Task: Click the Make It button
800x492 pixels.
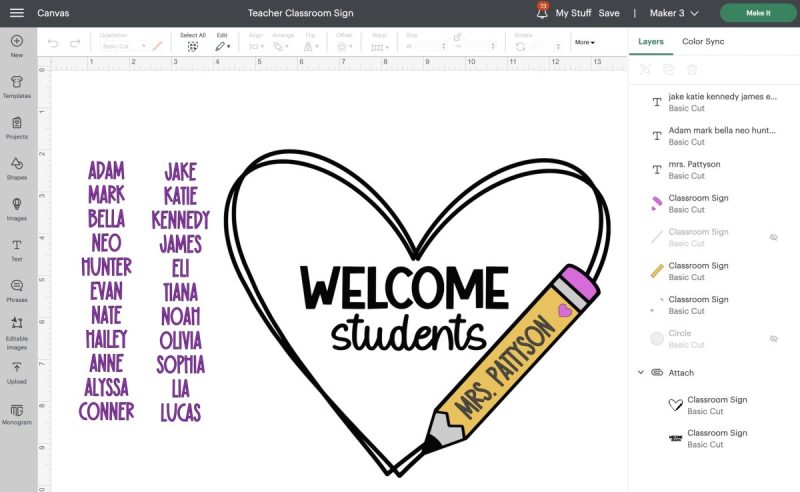Action: 758,13
